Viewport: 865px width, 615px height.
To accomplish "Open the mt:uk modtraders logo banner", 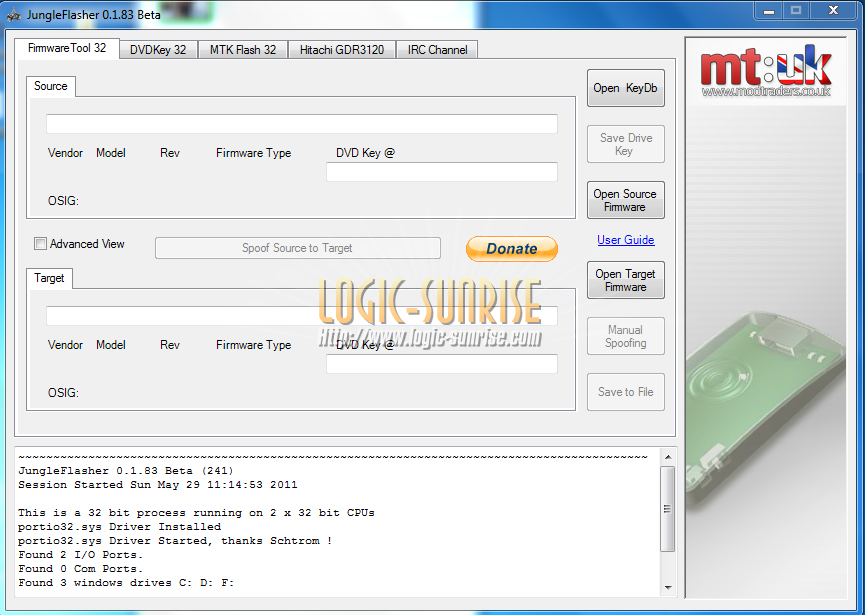I will coord(766,72).
